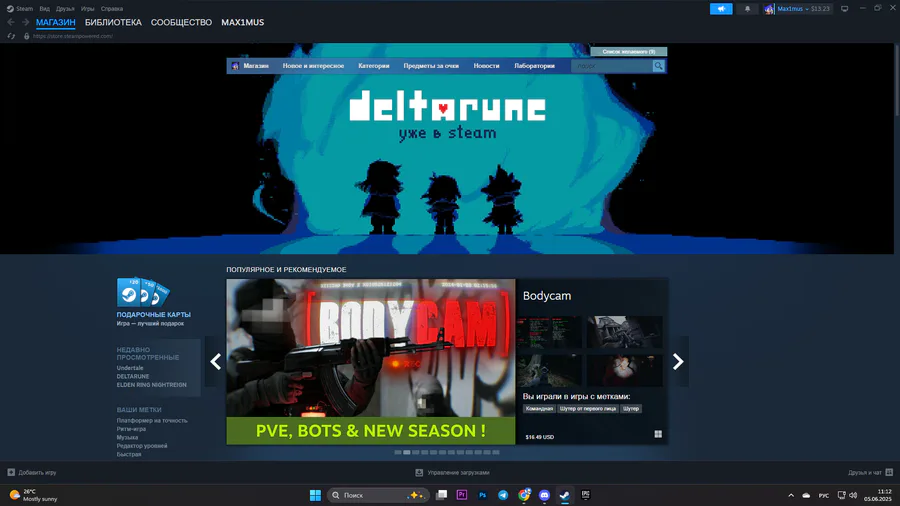Reload the store page

(11, 36)
